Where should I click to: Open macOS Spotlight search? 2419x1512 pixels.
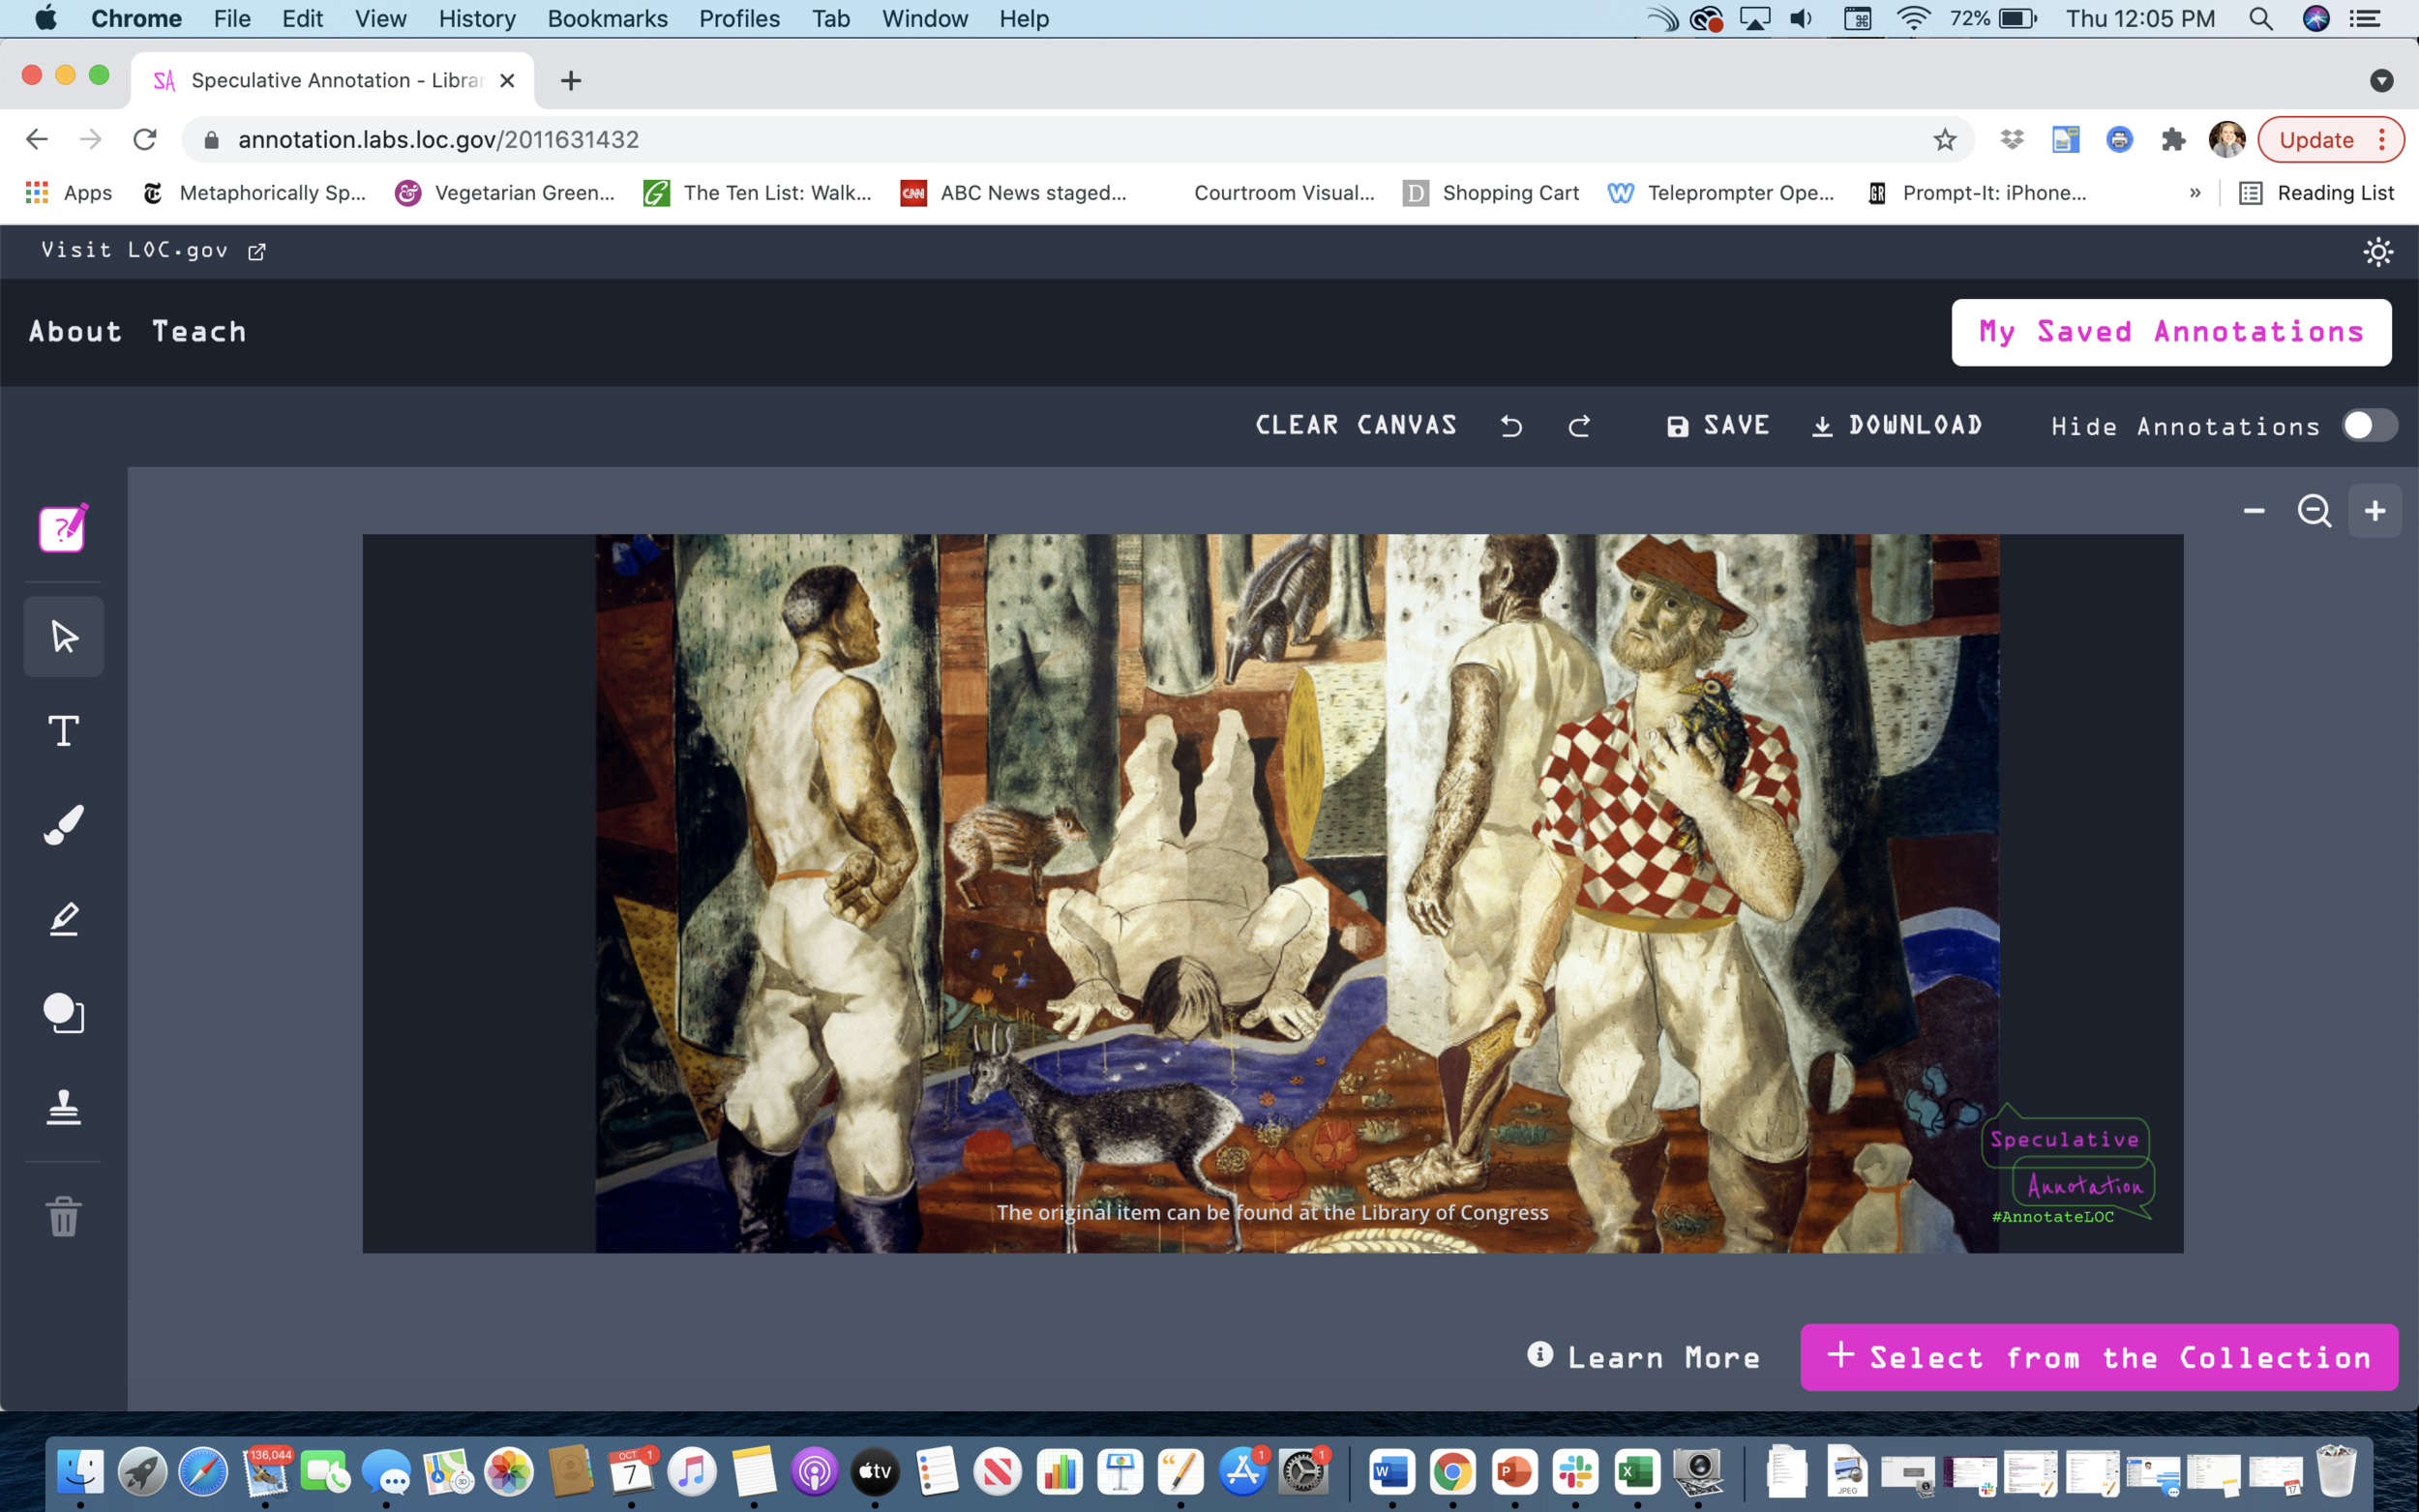coord(2261,19)
